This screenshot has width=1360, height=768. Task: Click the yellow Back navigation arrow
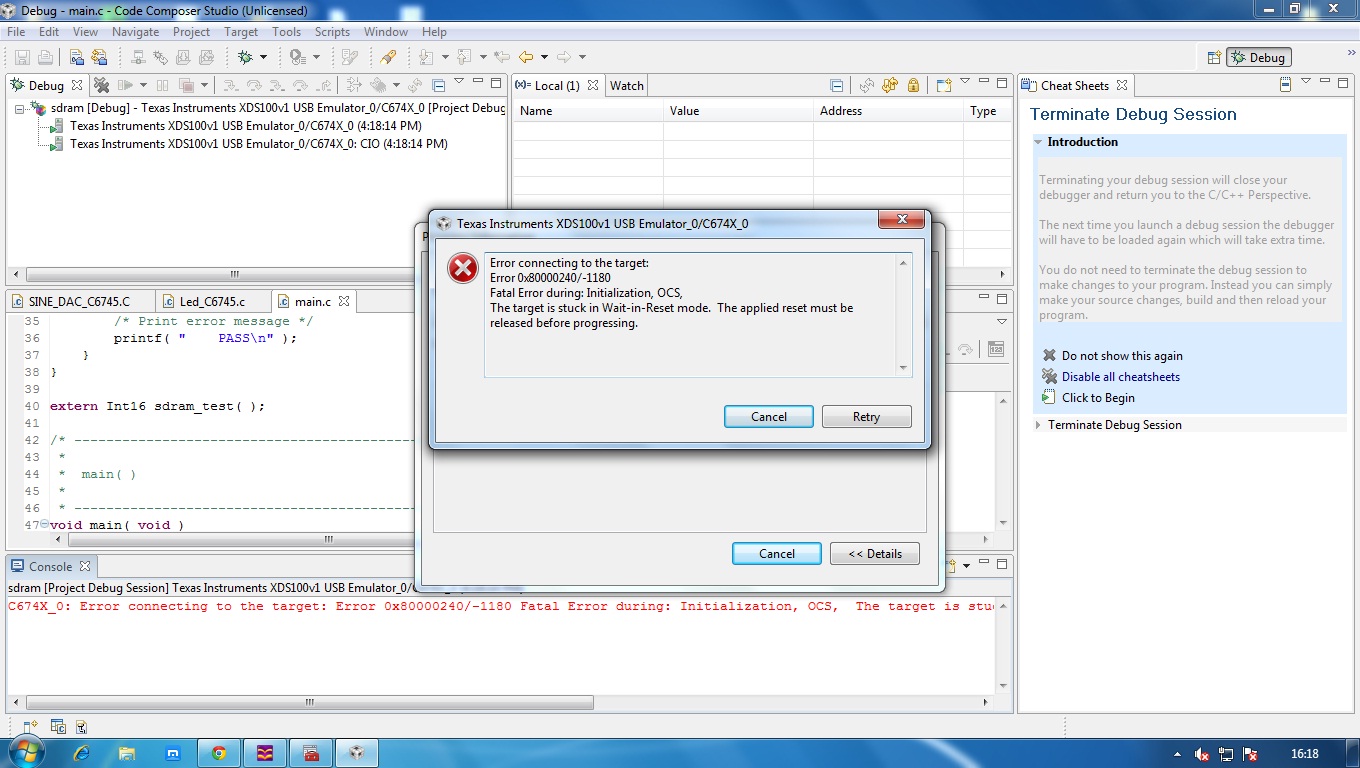coord(526,58)
